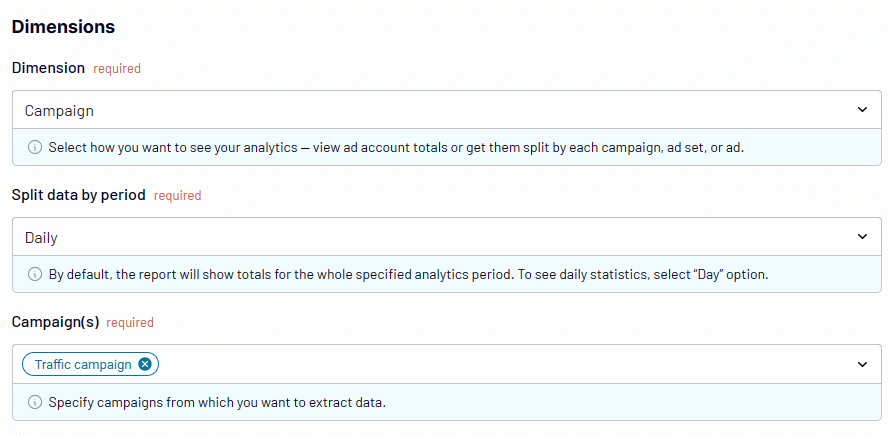Click the empty area in the Campaign(s) field
This screenshot has height=435, width=891.
(506, 364)
